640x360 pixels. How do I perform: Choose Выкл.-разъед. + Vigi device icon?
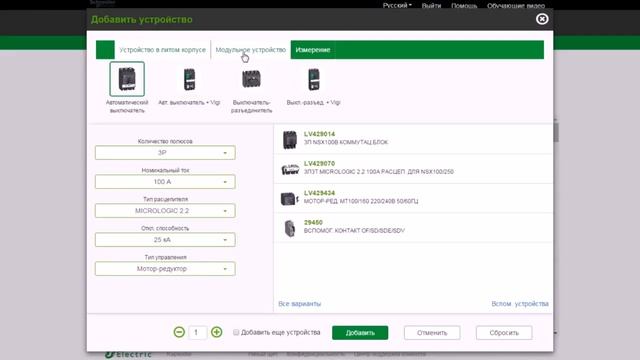(x=313, y=79)
